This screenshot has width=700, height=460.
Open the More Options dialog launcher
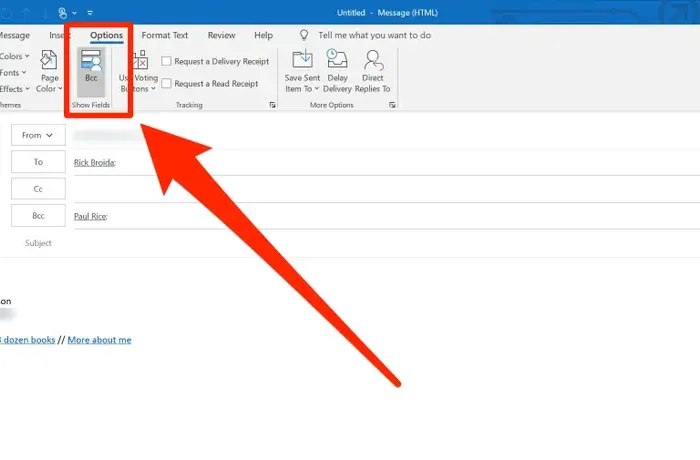pyautogui.click(x=392, y=105)
